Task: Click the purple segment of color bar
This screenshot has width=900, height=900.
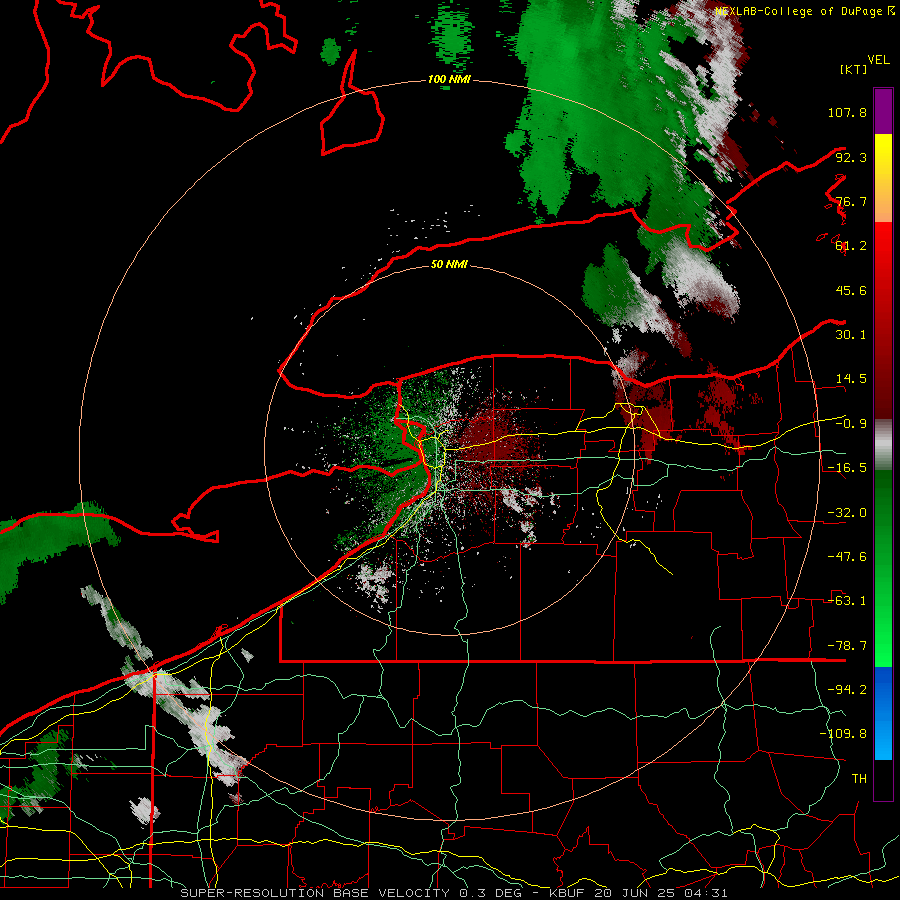Action: [x=883, y=111]
